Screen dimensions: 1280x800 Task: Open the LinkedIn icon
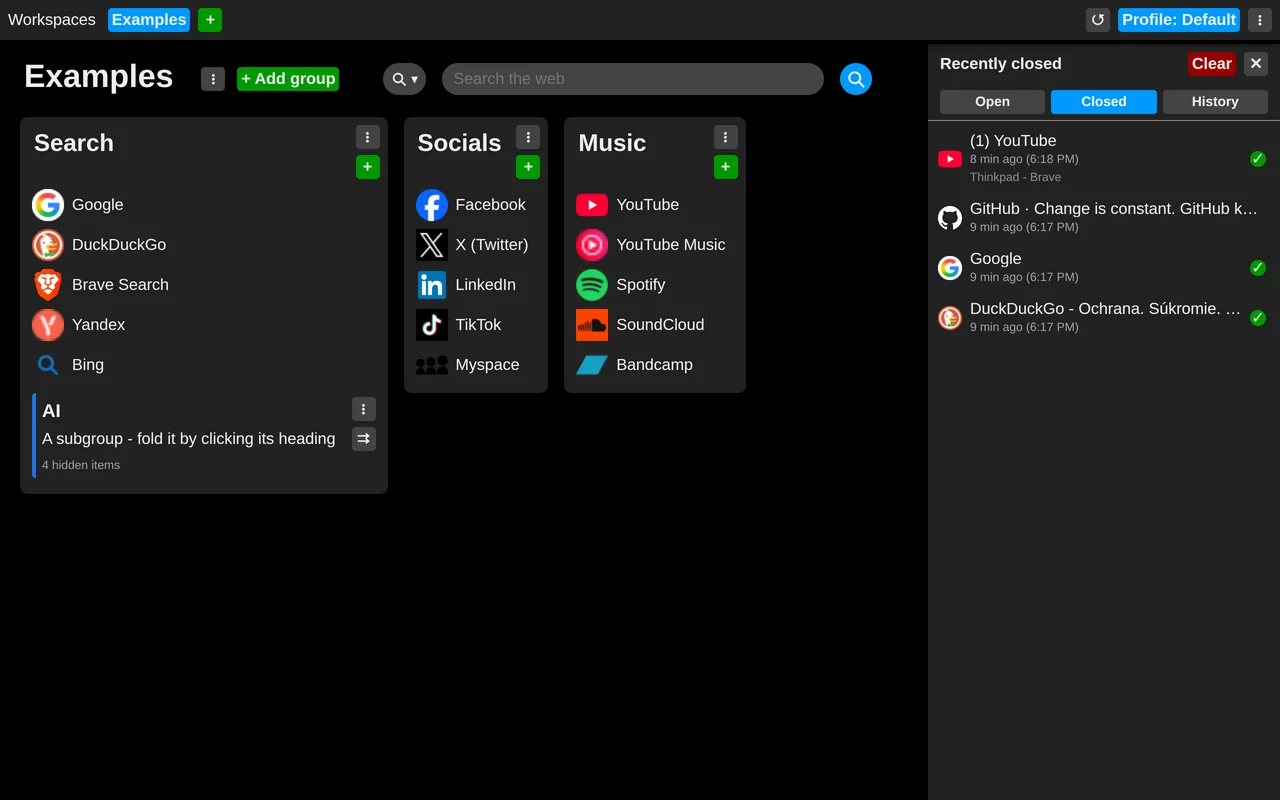point(432,285)
